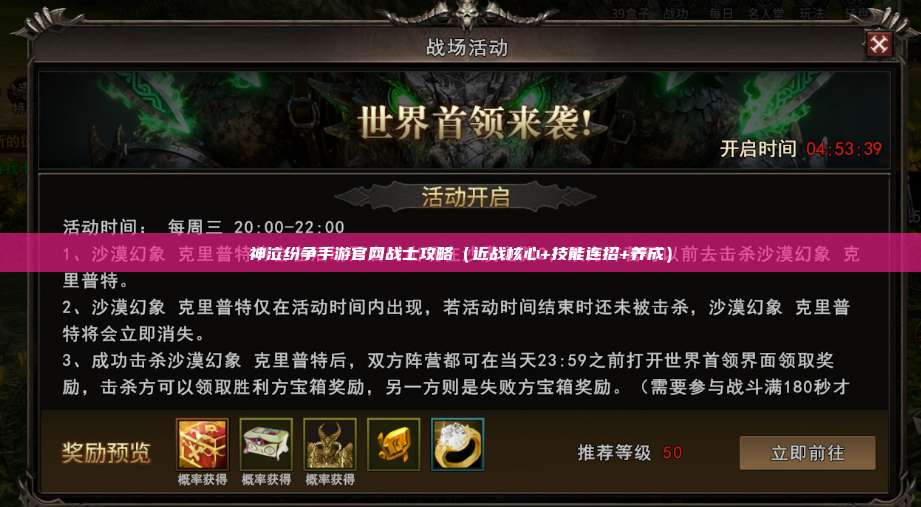This screenshot has width=921, height=507.
Task: Click the 战场活动 dialog title
Action: (466, 48)
